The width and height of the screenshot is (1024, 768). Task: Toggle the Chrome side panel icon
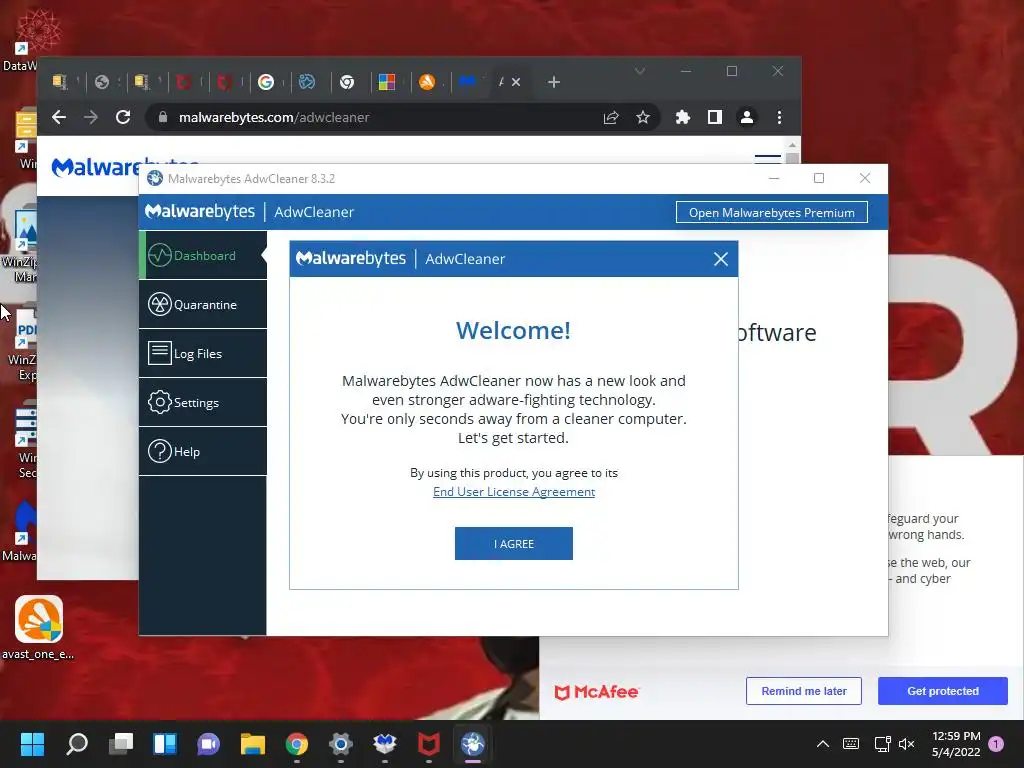[x=714, y=118]
